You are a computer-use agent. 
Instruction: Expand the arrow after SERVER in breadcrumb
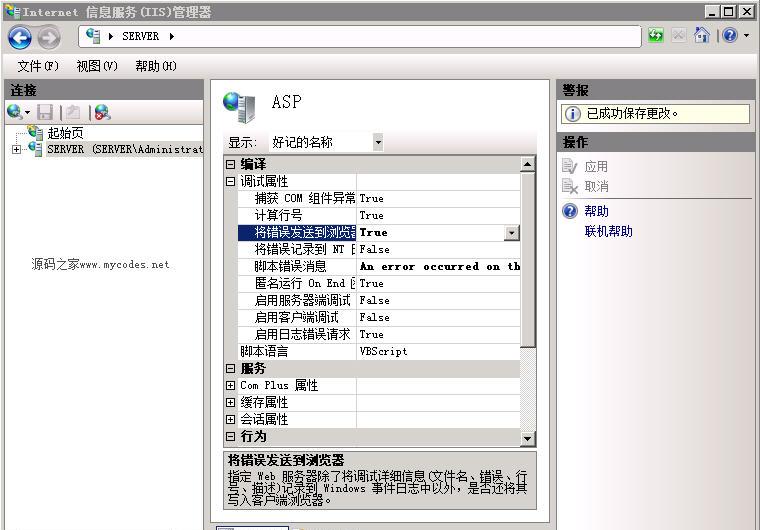[172, 36]
